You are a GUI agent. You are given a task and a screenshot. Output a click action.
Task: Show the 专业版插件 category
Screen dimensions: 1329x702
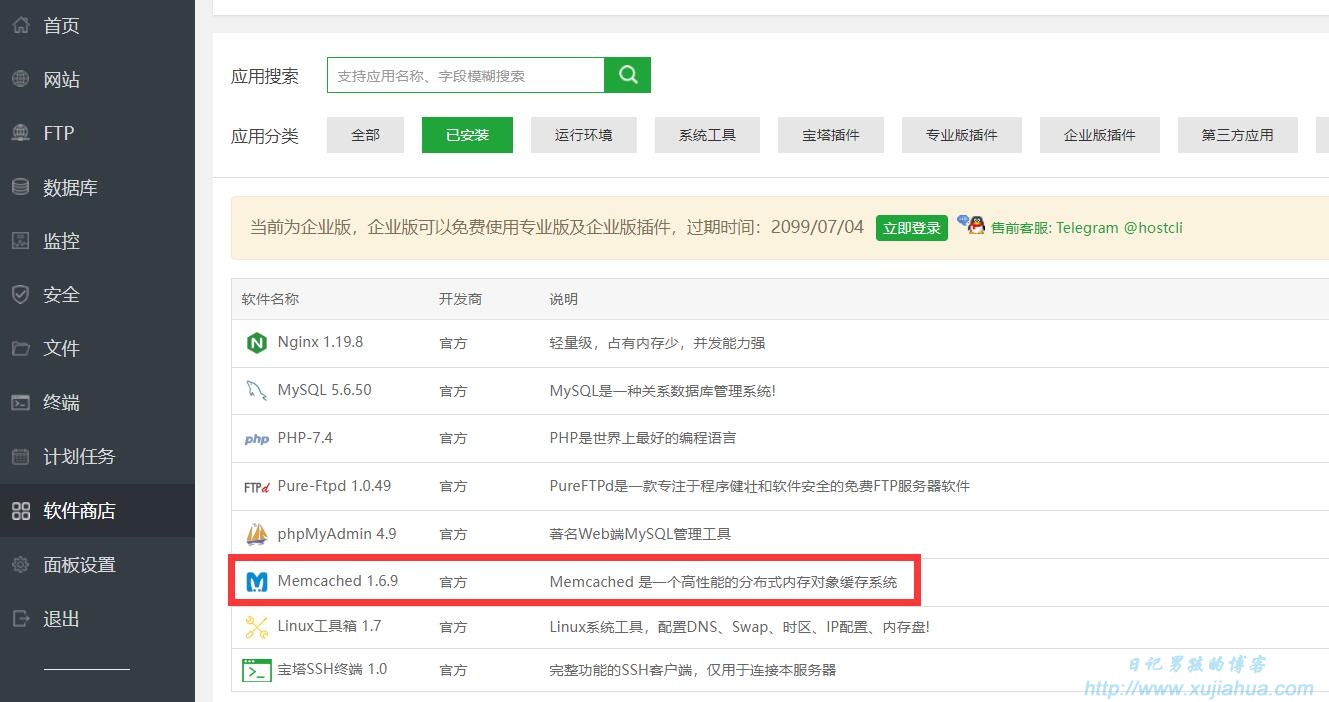[x=962, y=135]
